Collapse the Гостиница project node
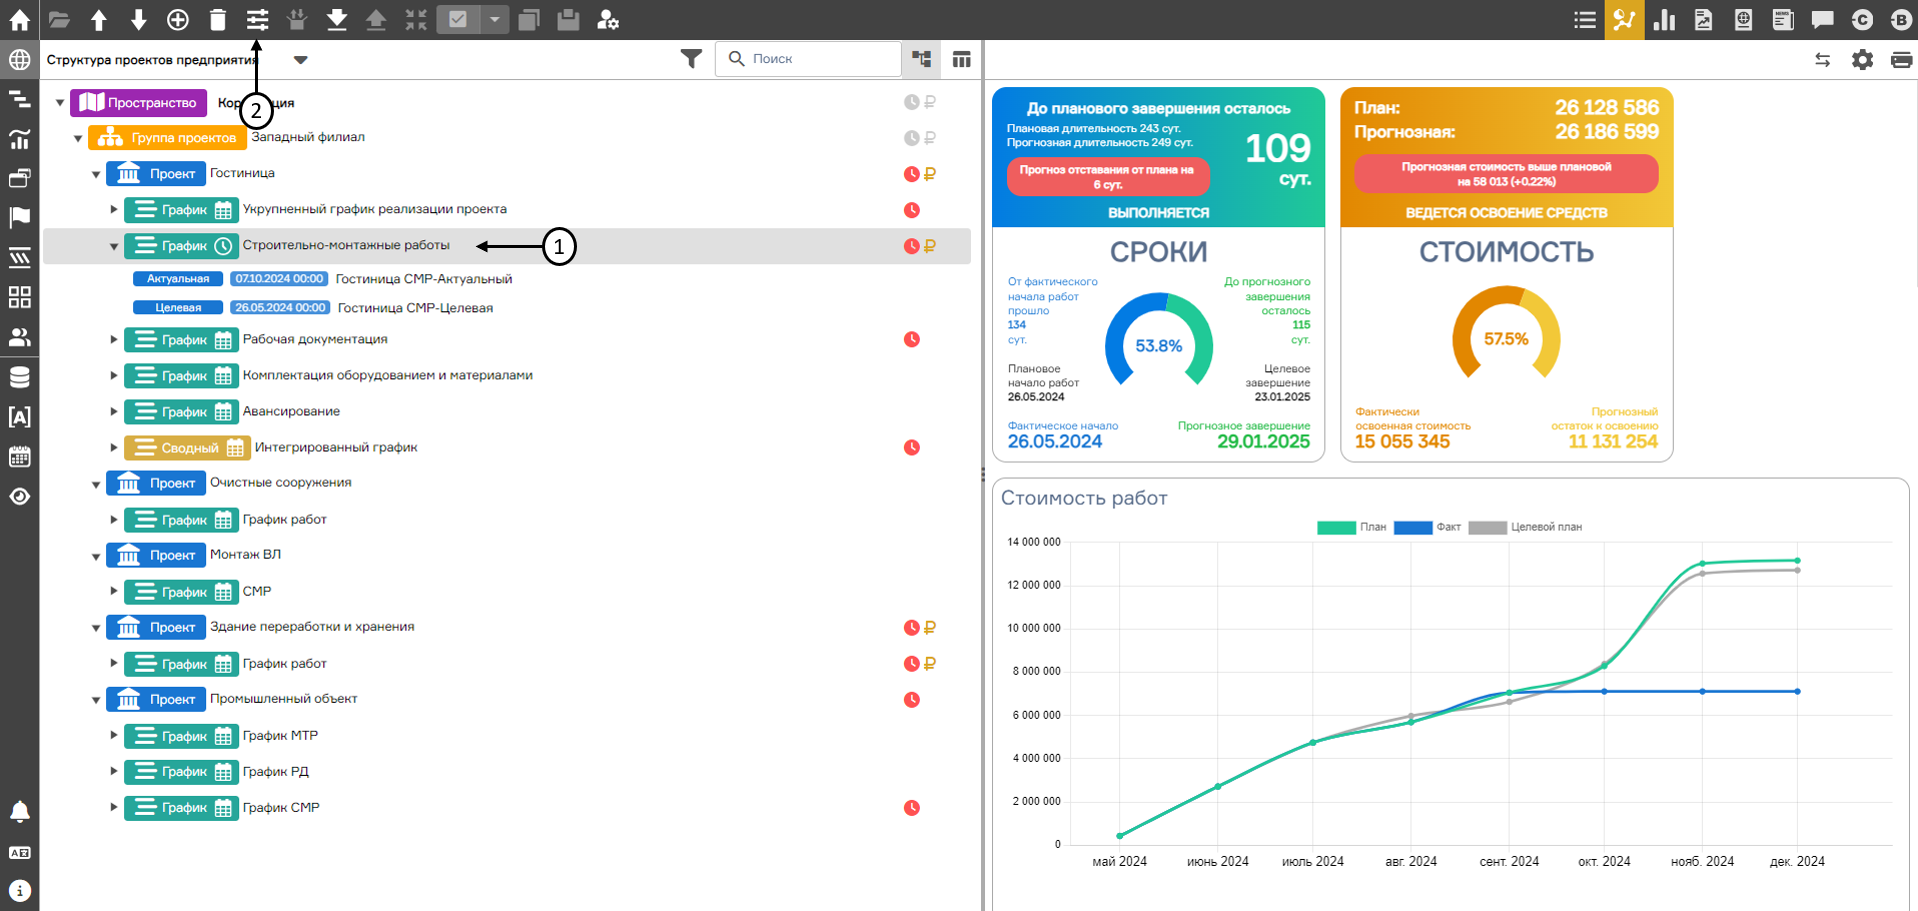Viewport: 1918px width, 911px height. [x=96, y=174]
